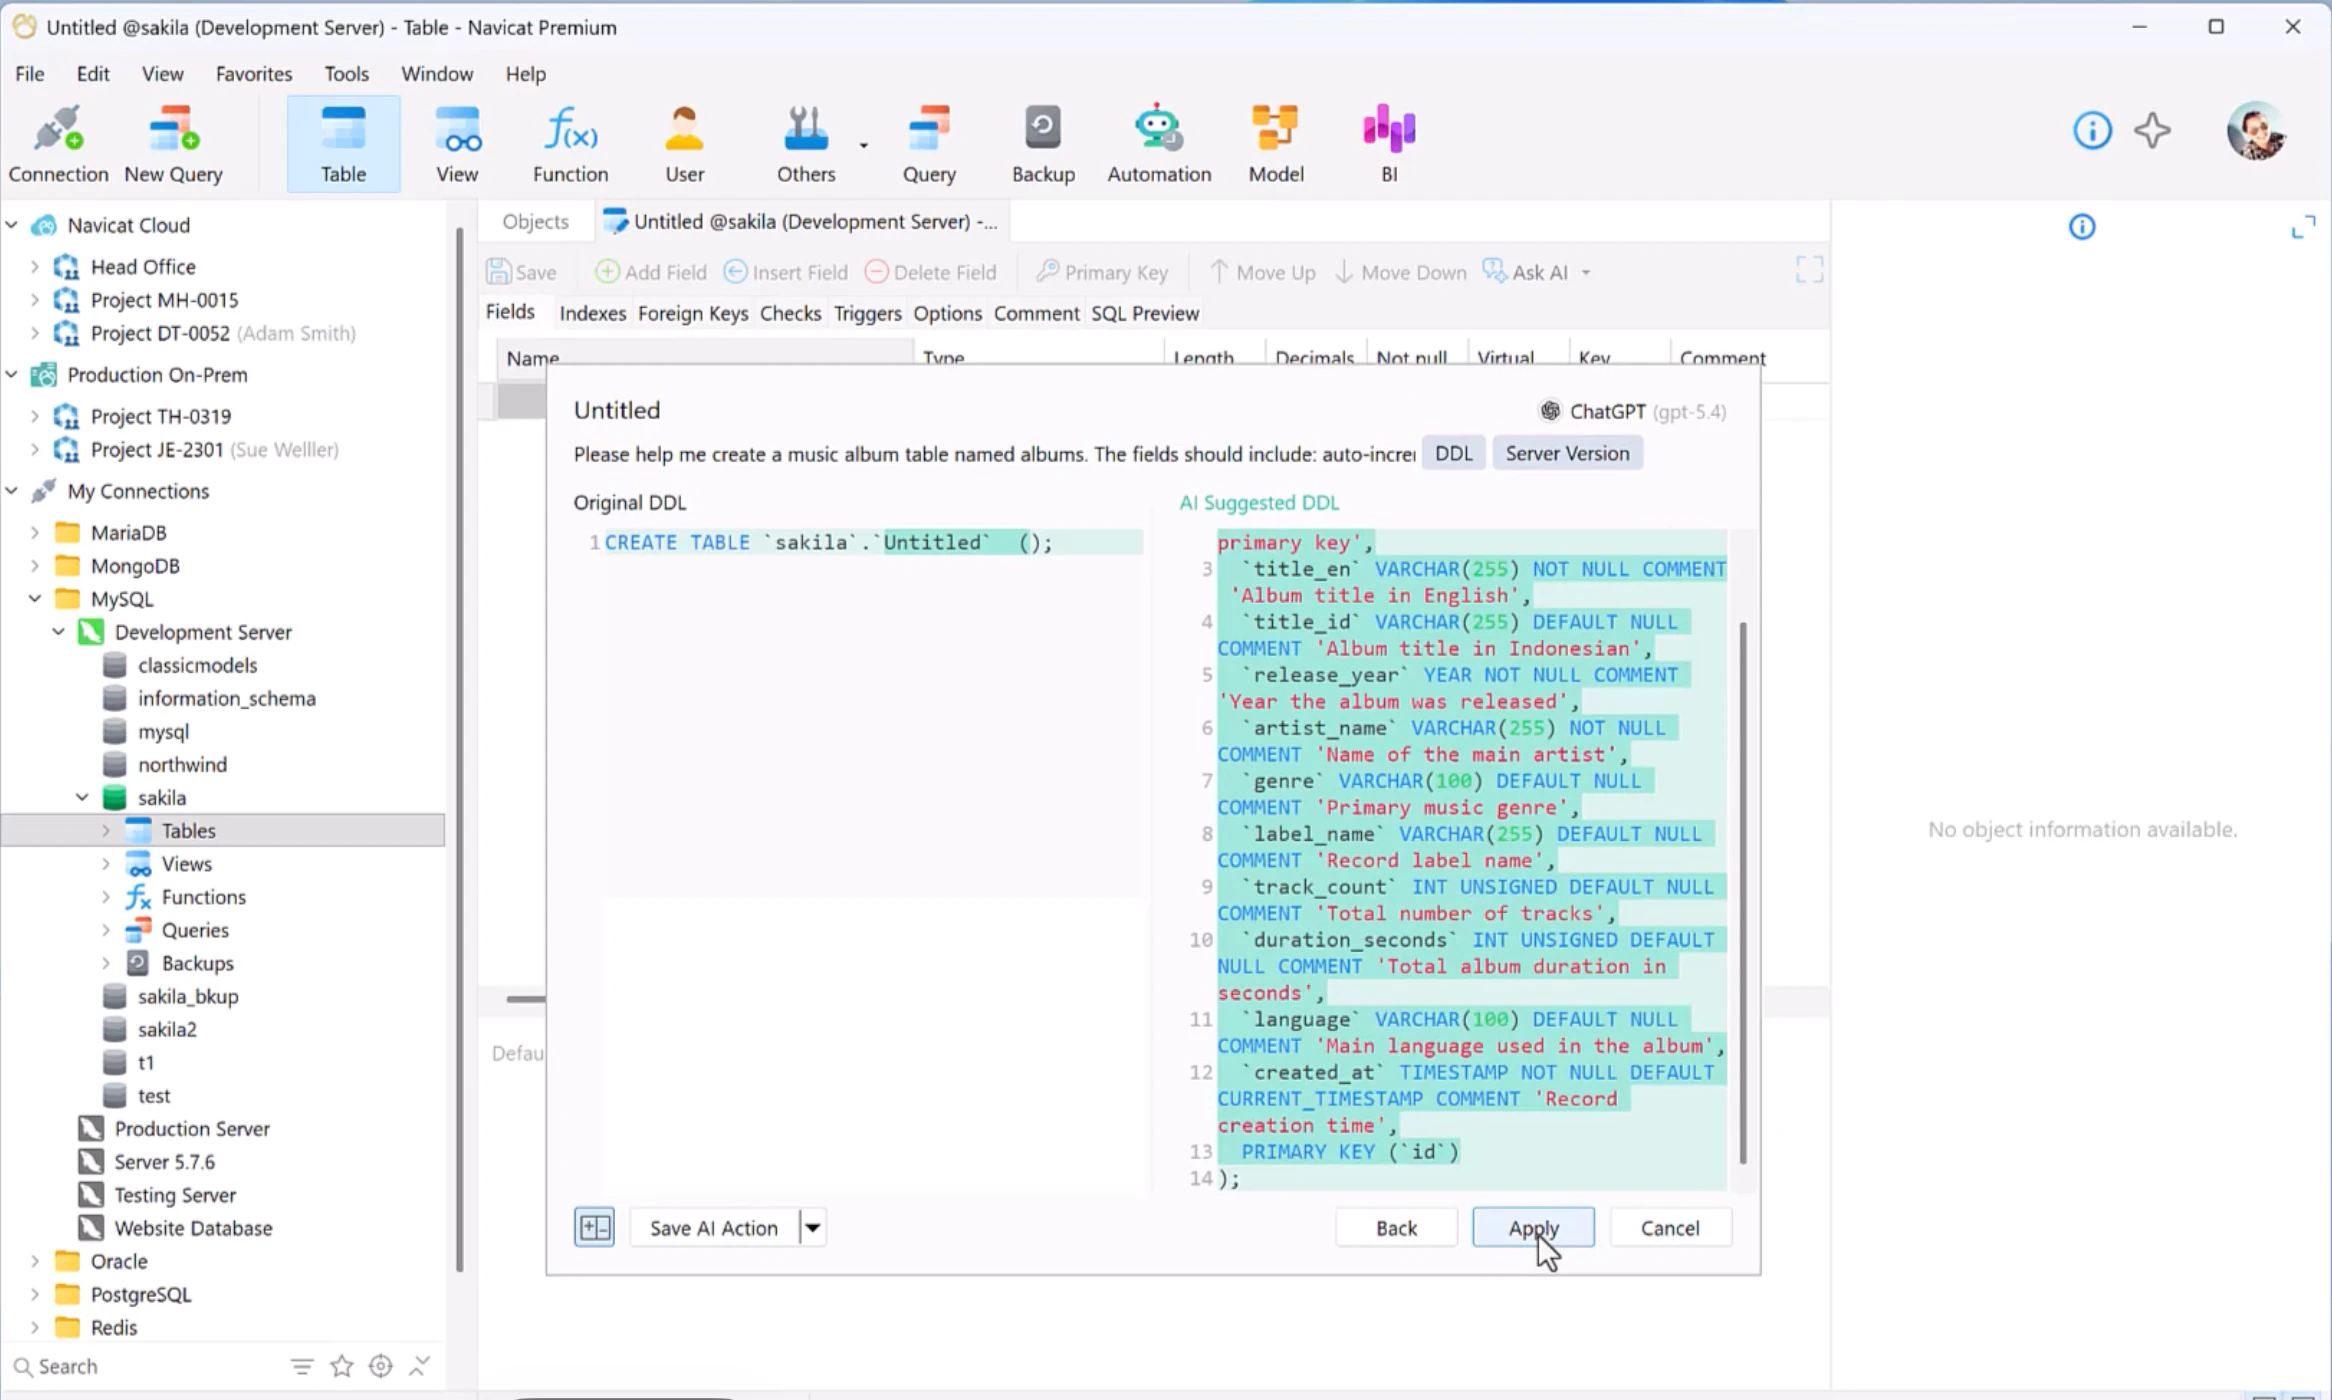The width and height of the screenshot is (2332, 1400).
Task: Open the Function toolbar icon
Action: 570,144
